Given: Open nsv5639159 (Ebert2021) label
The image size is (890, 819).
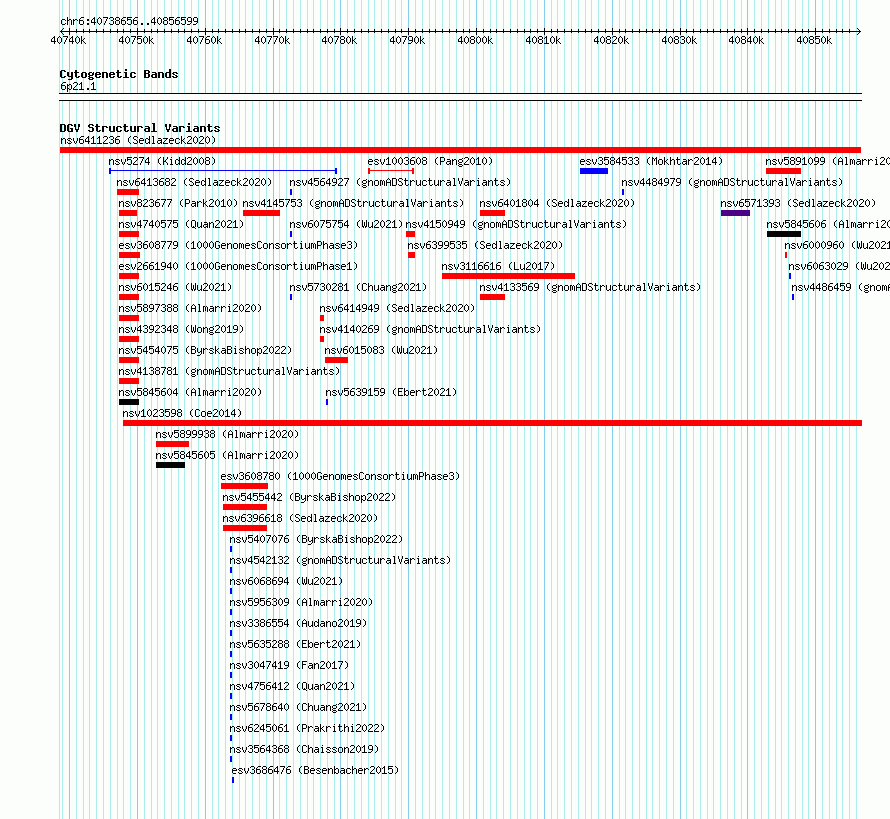Looking at the screenshot, I should 391,392.
